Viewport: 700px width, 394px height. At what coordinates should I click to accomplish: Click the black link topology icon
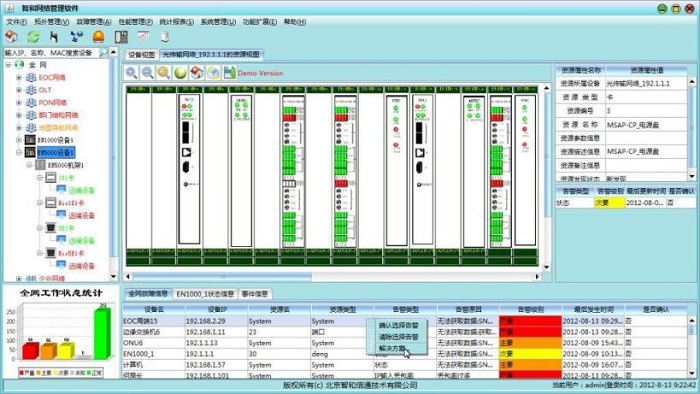(54, 37)
